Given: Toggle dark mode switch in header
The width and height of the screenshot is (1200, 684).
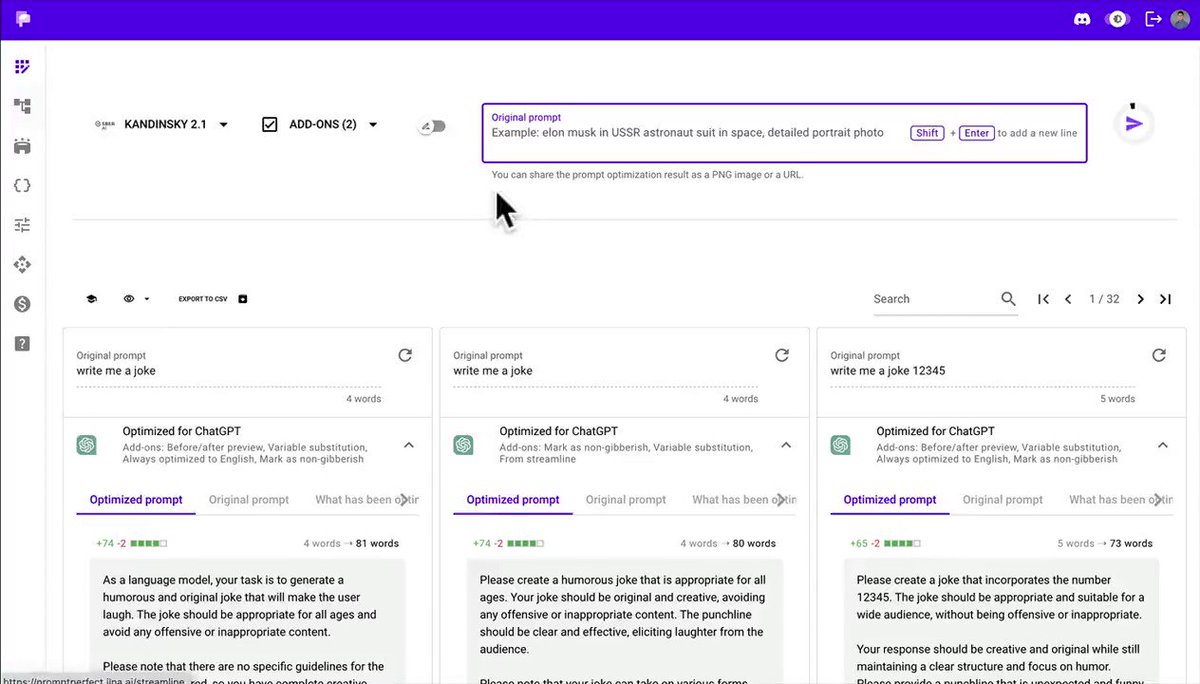Looking at the screenshot, I should [1117, 19].
